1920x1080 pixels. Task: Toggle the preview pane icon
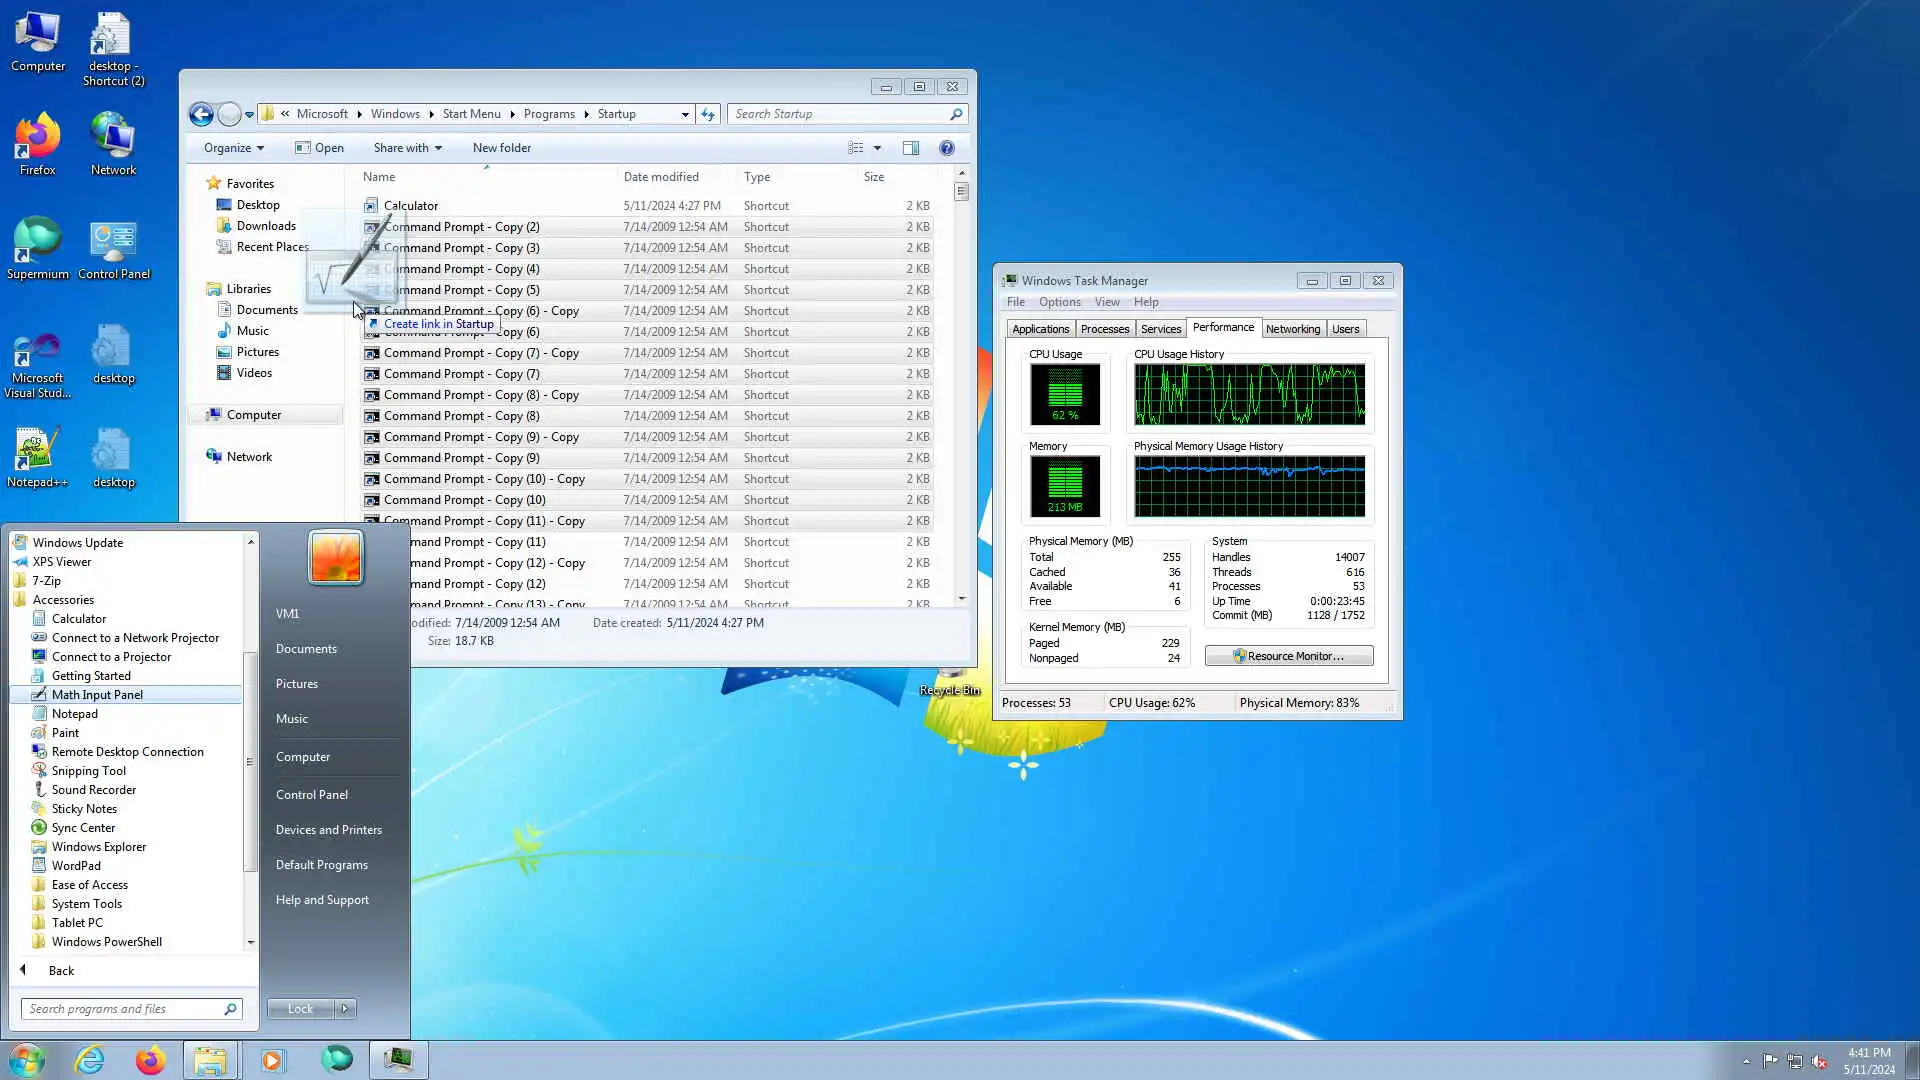tap(910, 148)
